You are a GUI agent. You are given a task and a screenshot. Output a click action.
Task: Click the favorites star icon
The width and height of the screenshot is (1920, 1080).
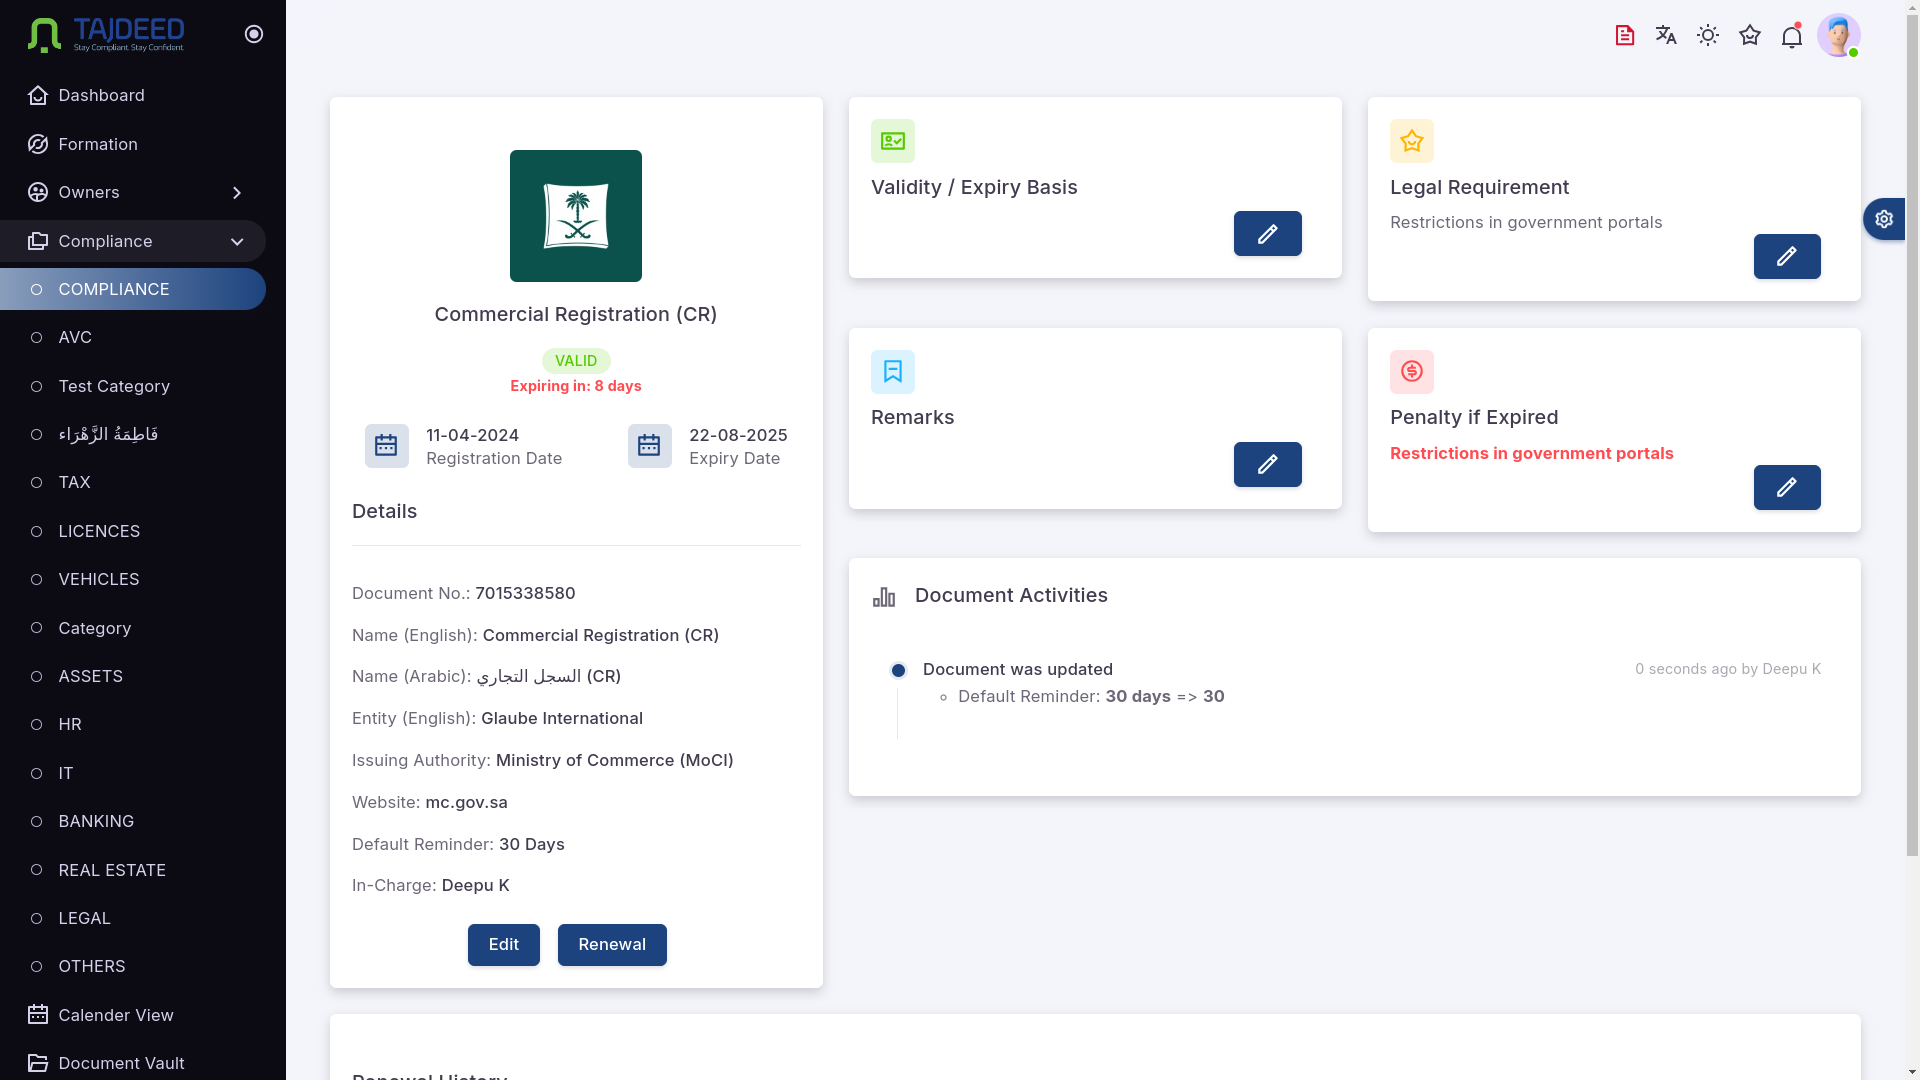pyautogui.click(x=1750, y=35)
